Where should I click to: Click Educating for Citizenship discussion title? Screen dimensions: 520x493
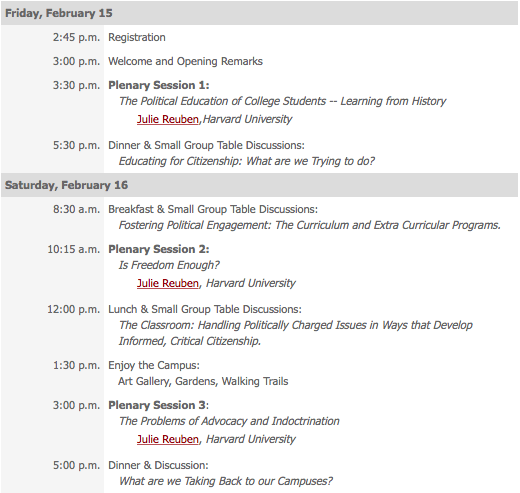point(247,161)
